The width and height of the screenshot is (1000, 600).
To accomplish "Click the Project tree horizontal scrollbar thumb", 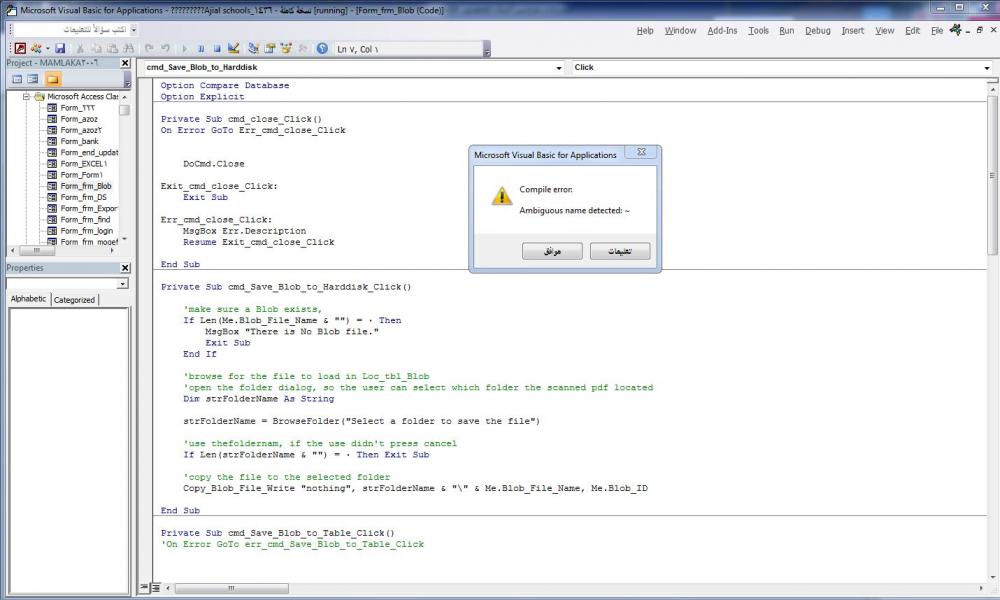I will [x=36, y=251].
